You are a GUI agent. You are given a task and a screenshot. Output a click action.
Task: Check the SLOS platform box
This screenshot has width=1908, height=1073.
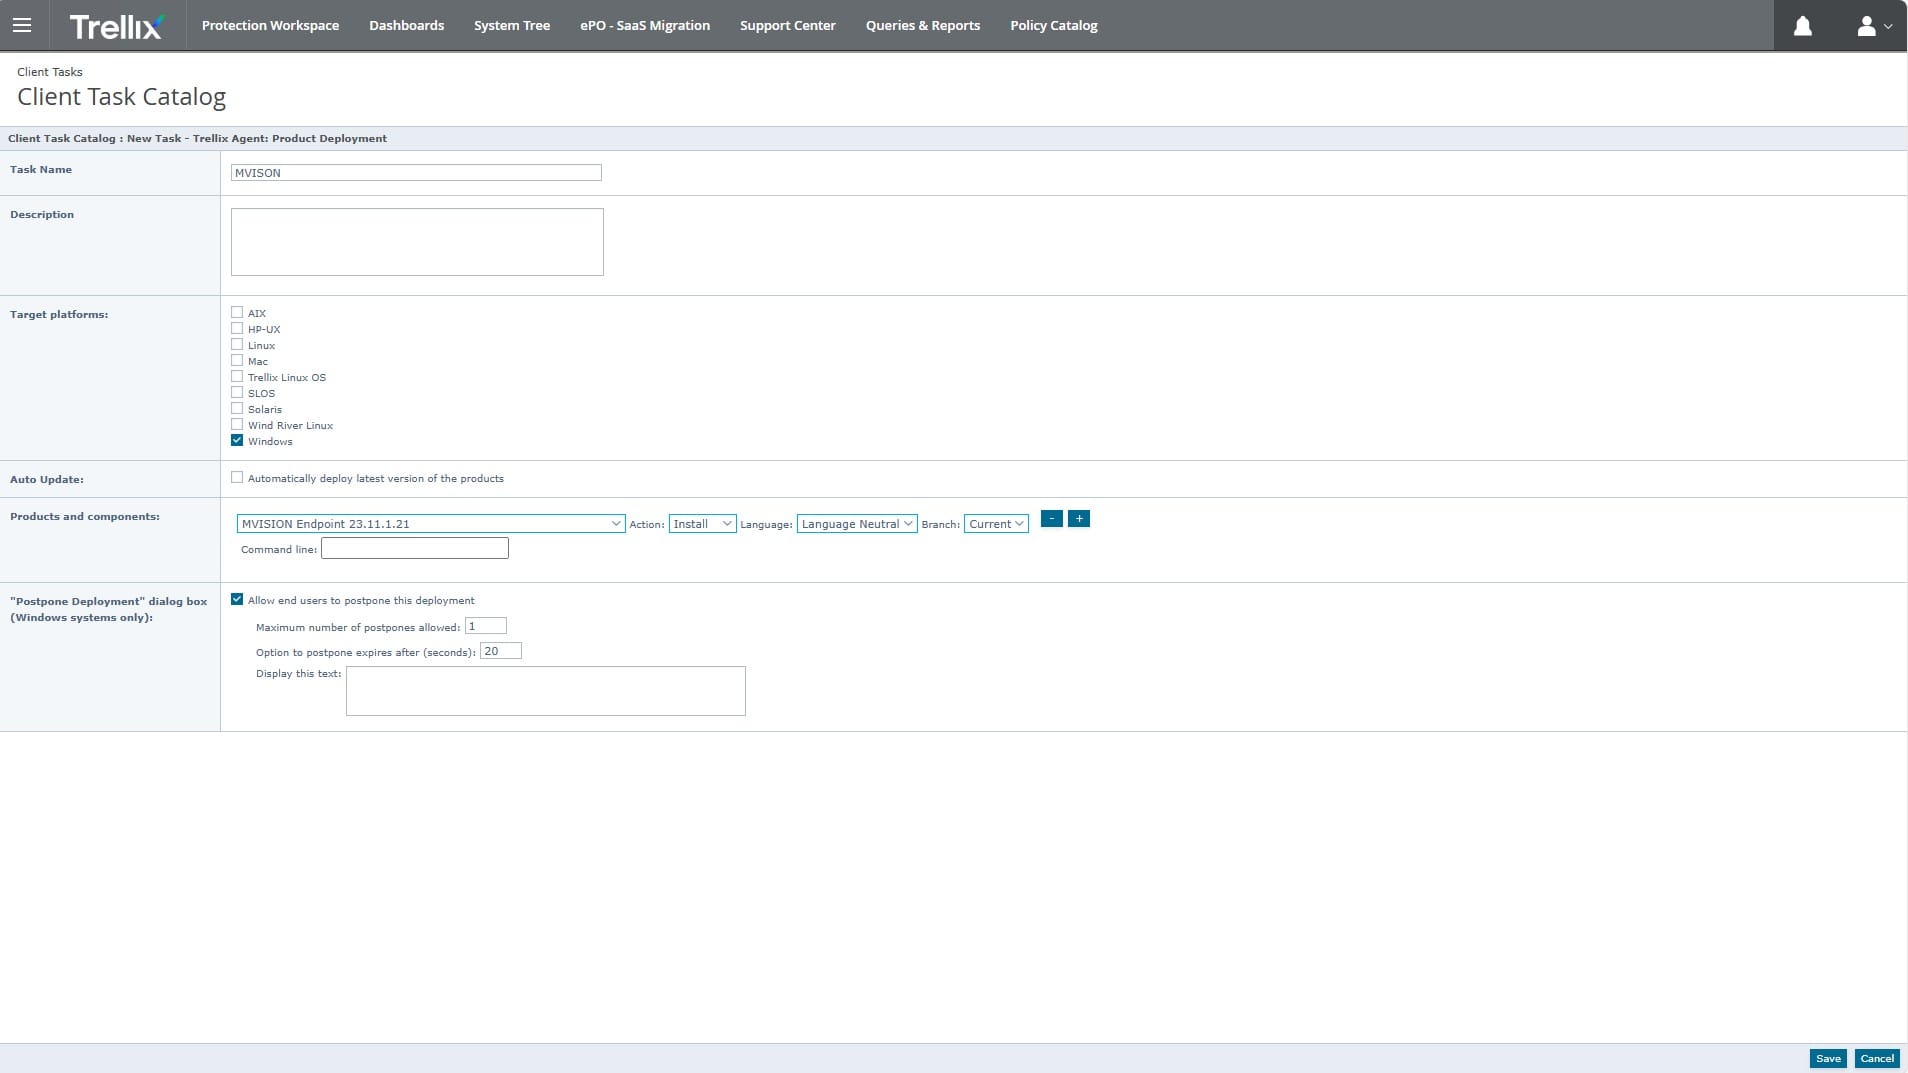pos(237,392)
